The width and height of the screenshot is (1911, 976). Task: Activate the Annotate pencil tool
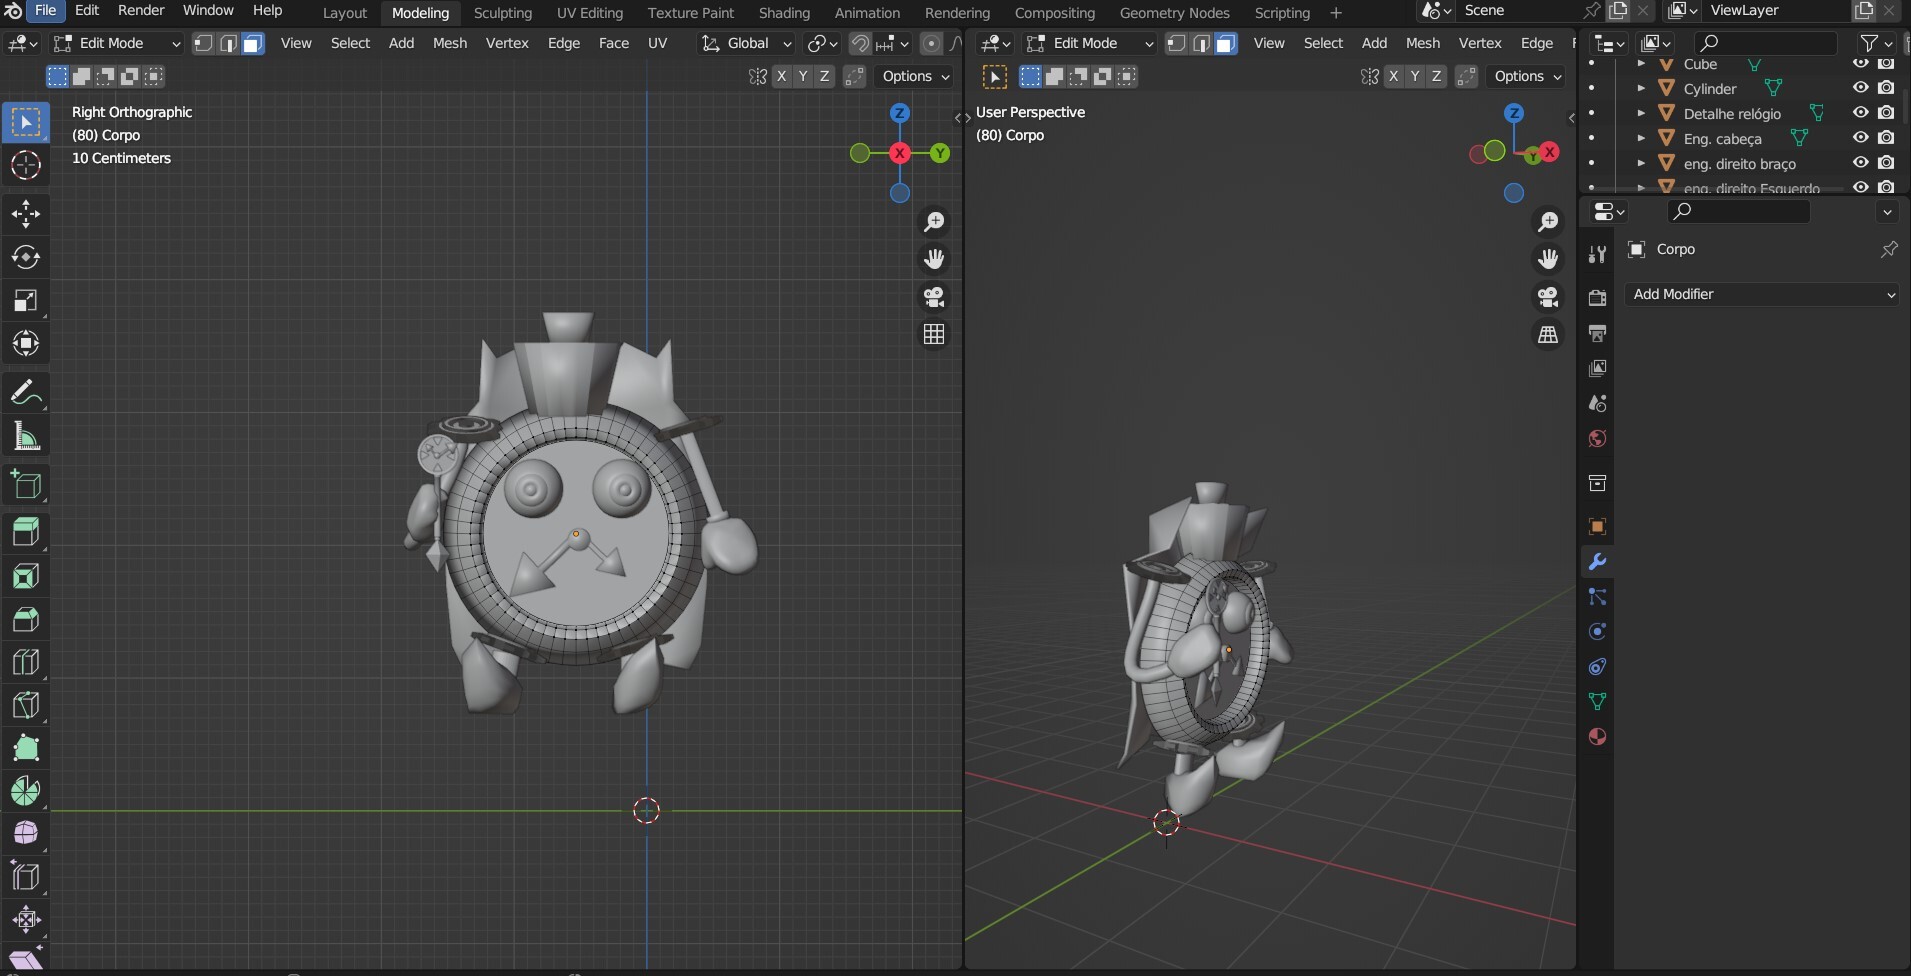point(26,393)
